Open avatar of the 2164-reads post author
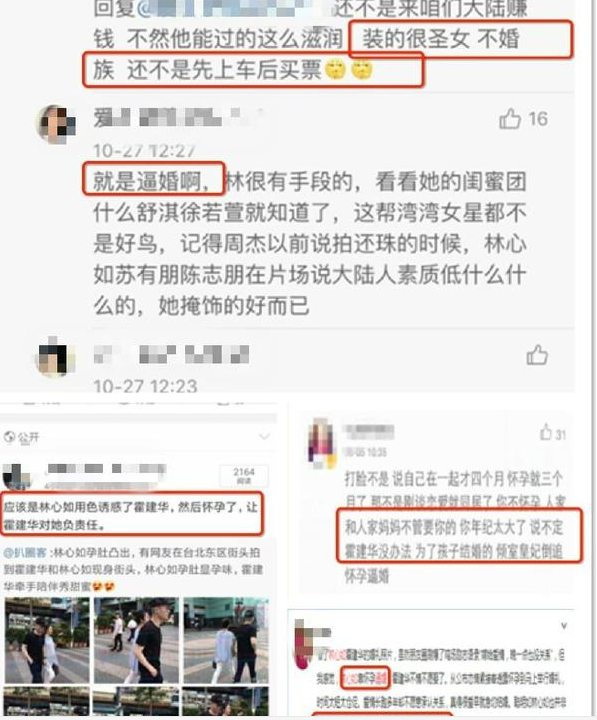This screenshot has width=597, height=720. point(16,477)
